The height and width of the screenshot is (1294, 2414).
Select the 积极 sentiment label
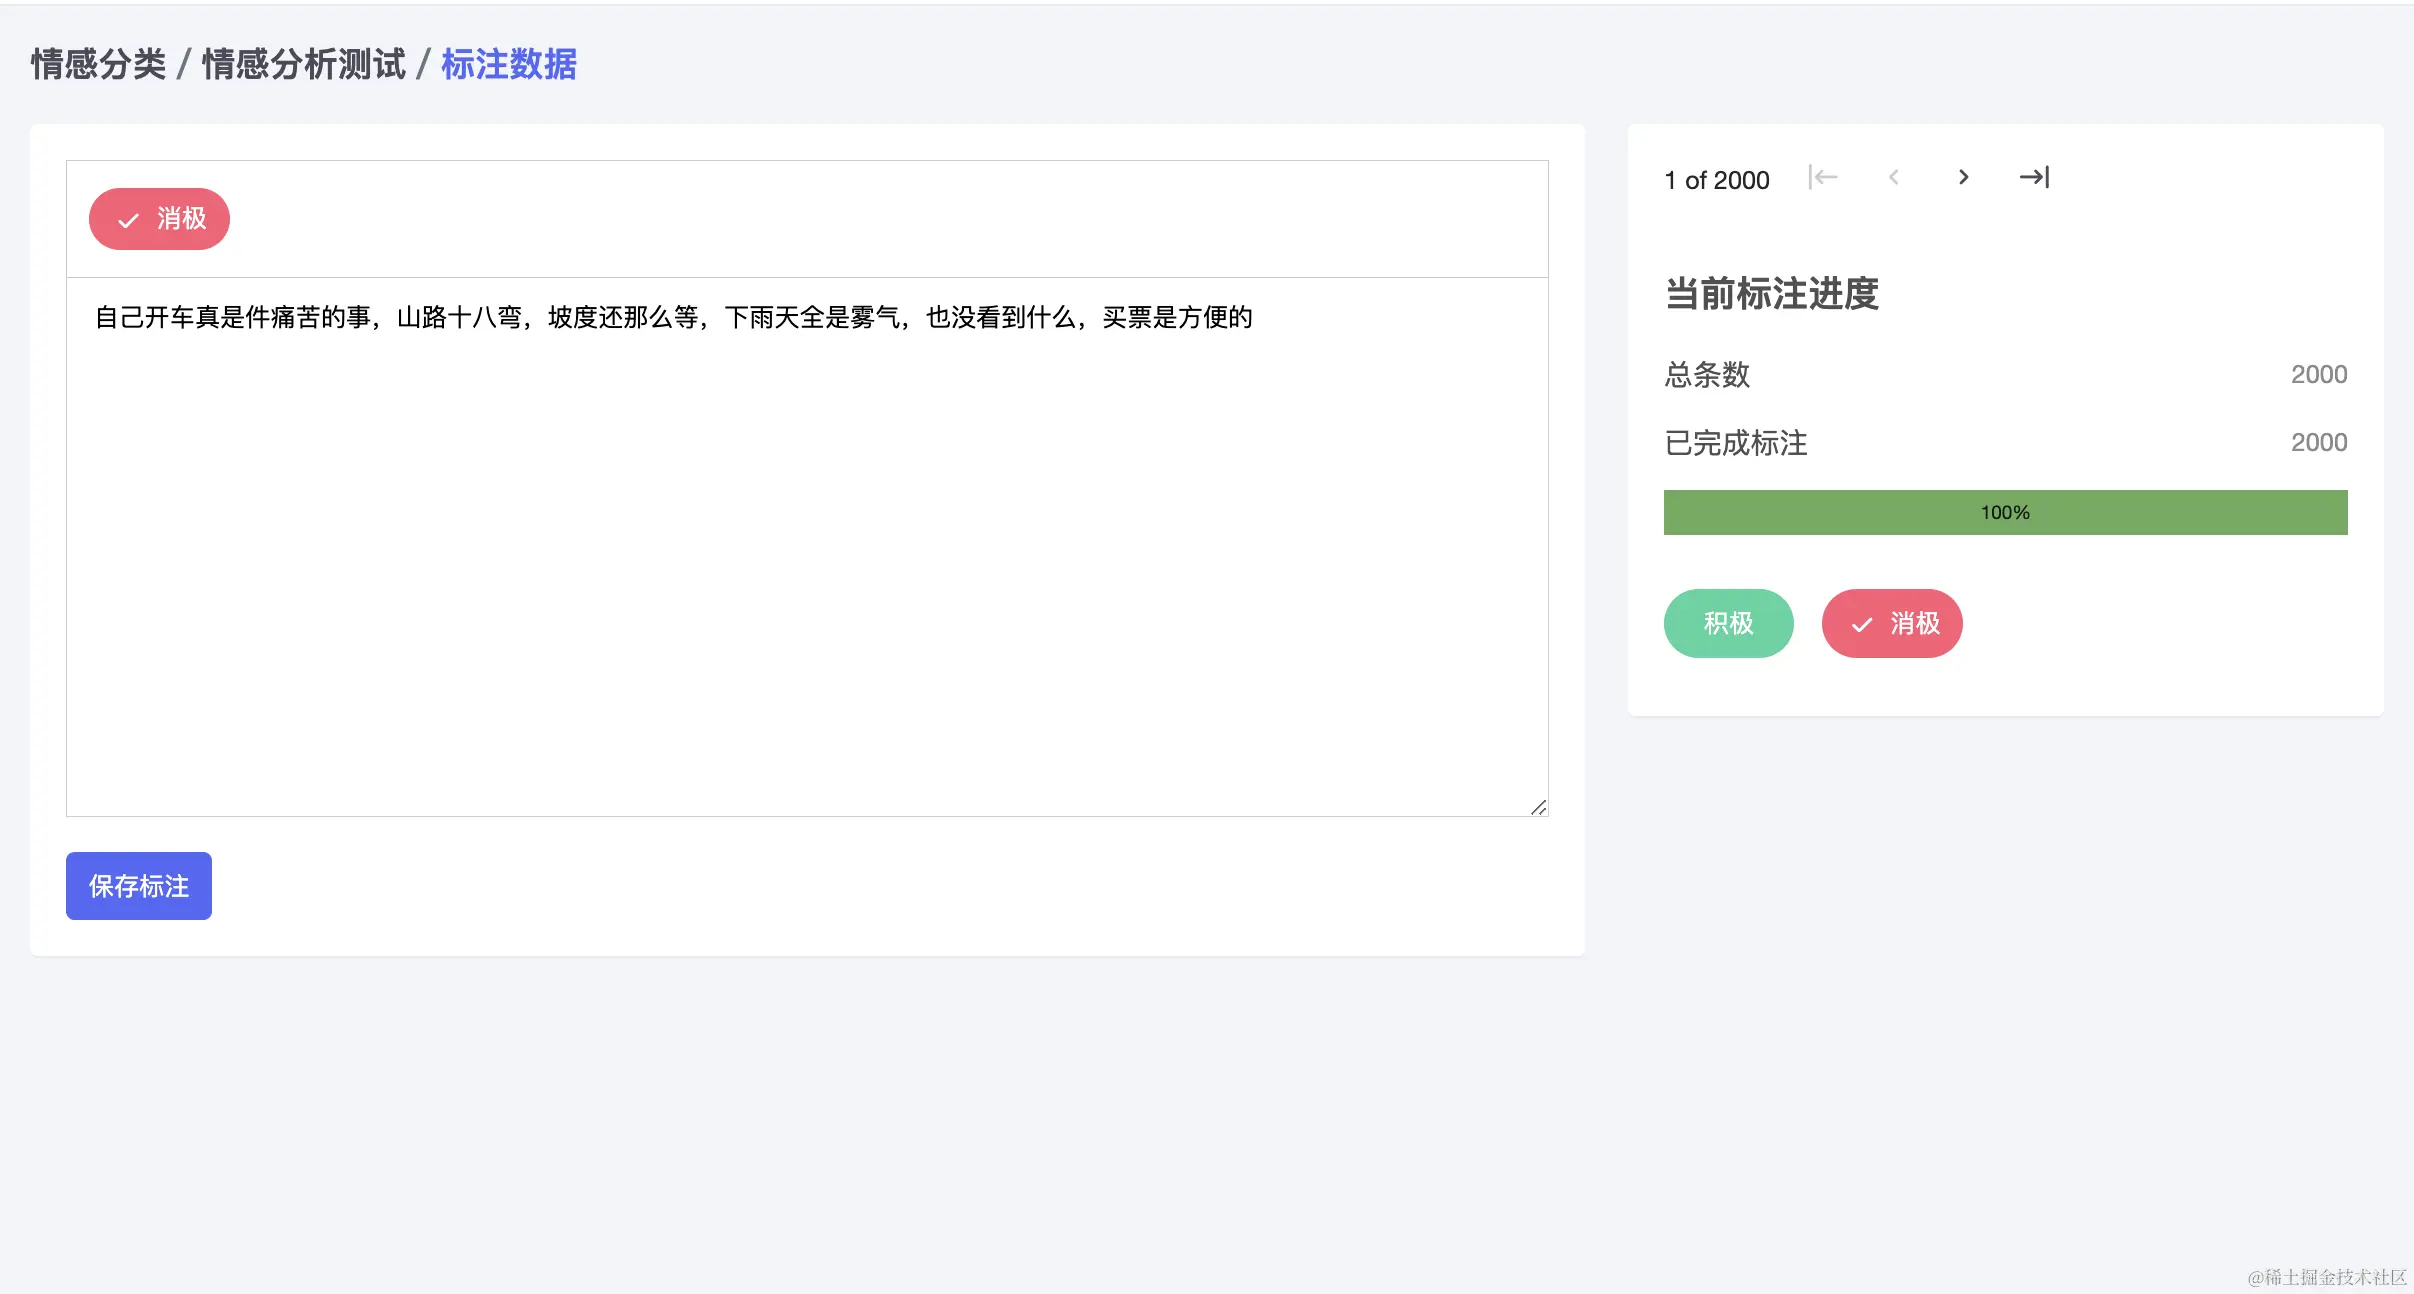[x=1728, y=623]
